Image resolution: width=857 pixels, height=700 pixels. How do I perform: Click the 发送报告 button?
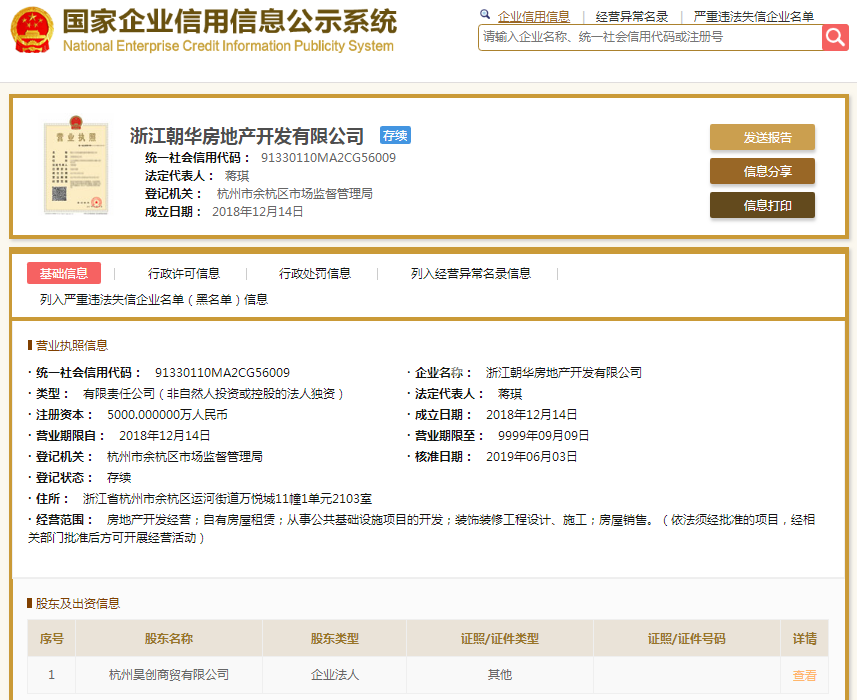click(762, 137)
